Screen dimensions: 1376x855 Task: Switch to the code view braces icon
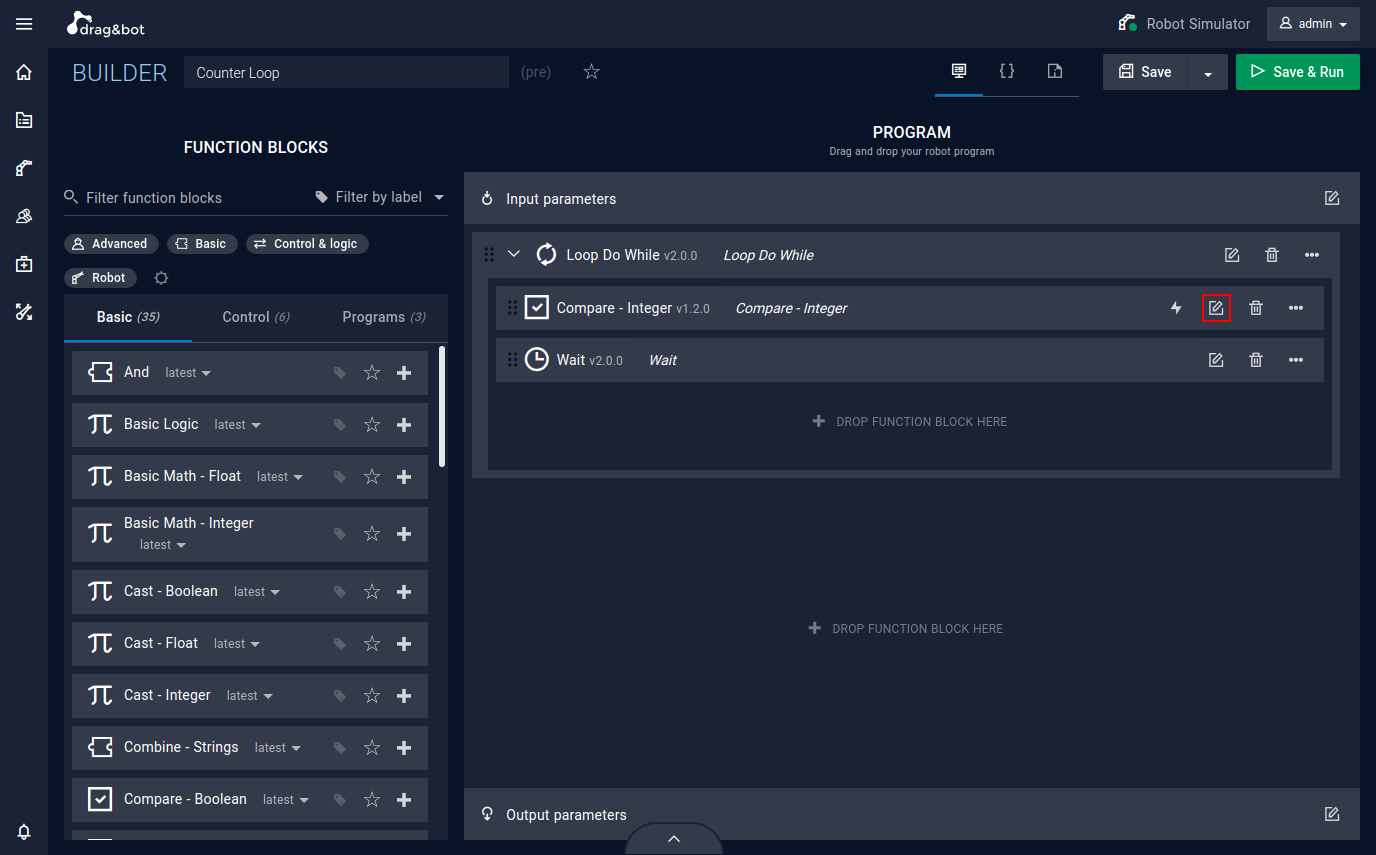pyautogui.click(x=1007, y=71)
